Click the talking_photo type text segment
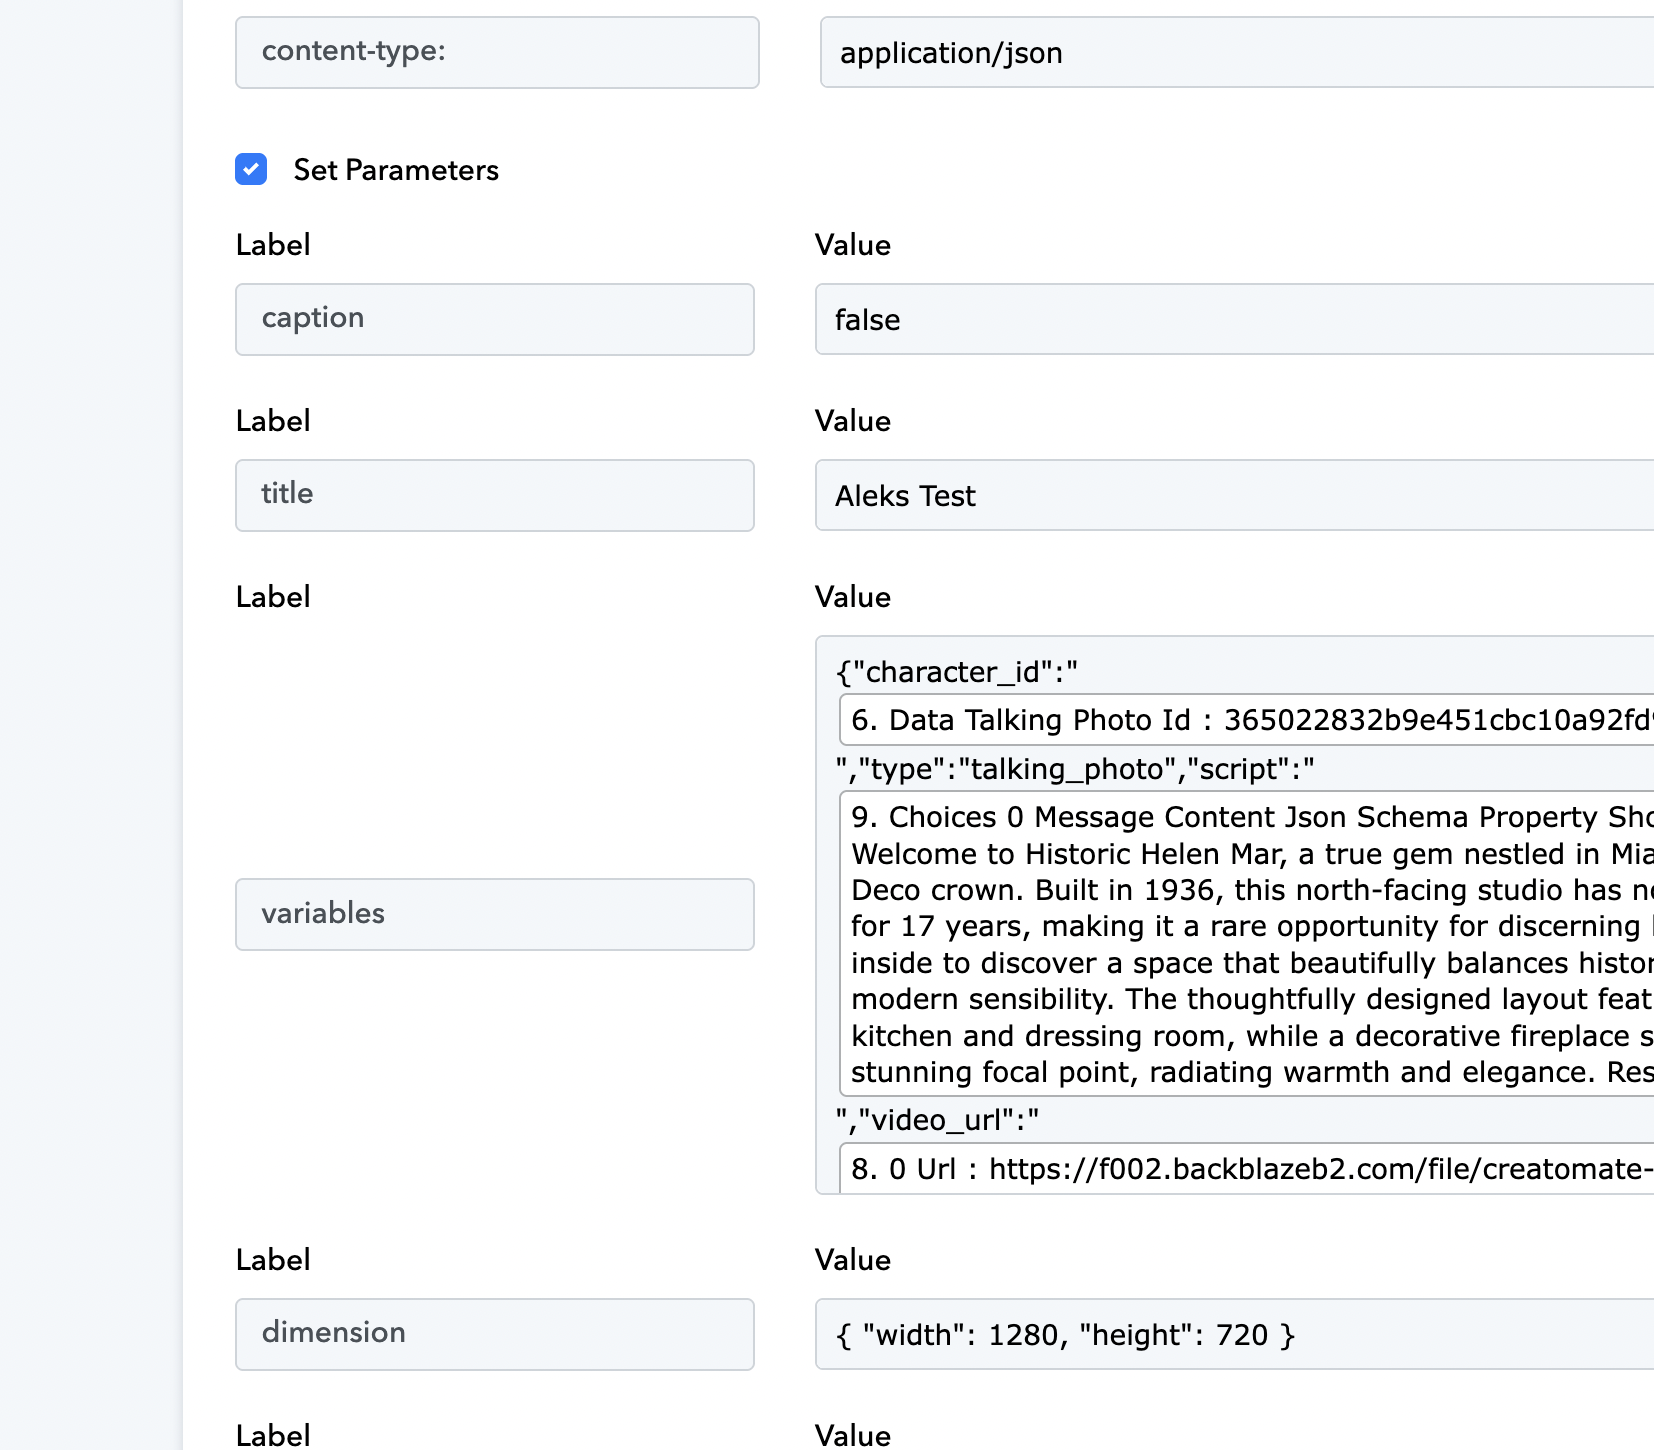1654x1450 pixels. click(x=1075, y=769)
